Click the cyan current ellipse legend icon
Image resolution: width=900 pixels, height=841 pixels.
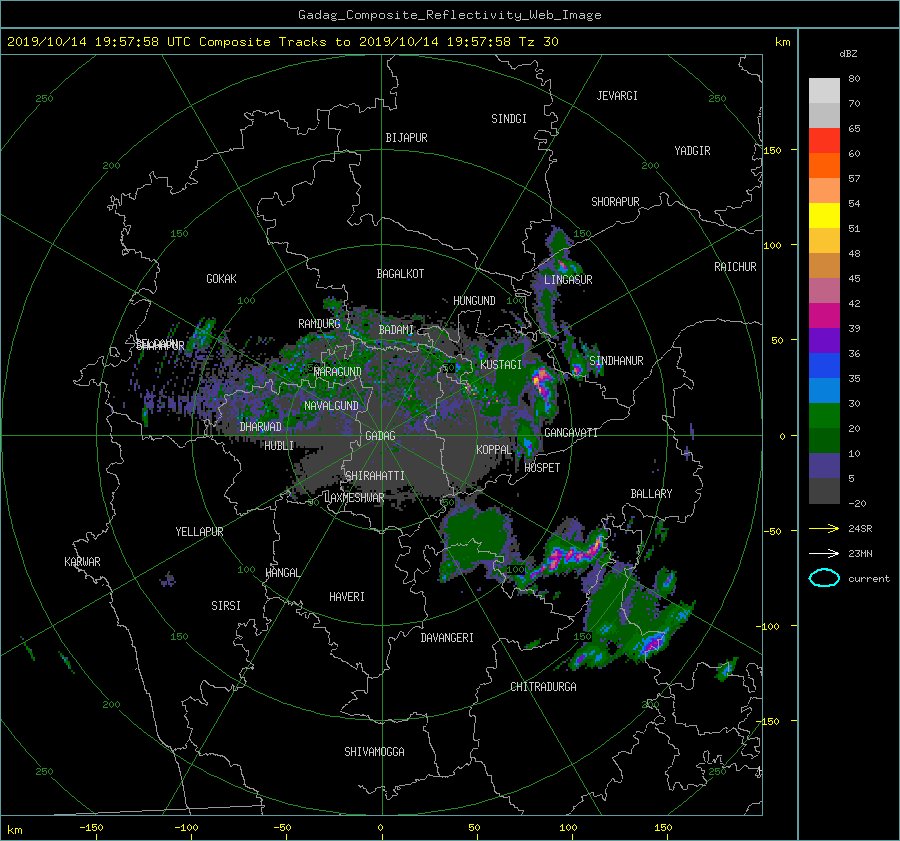(x=824, y=578)
